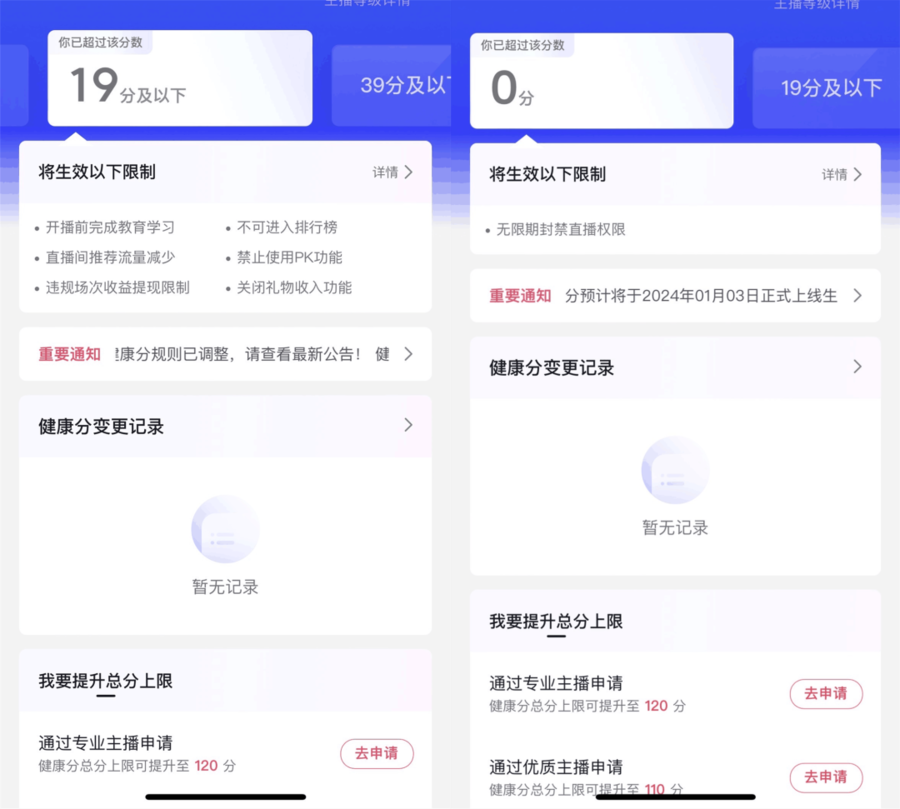Select the 19分及以下 score card on left
Screen dimensions: 900x809
click(180, 78)
